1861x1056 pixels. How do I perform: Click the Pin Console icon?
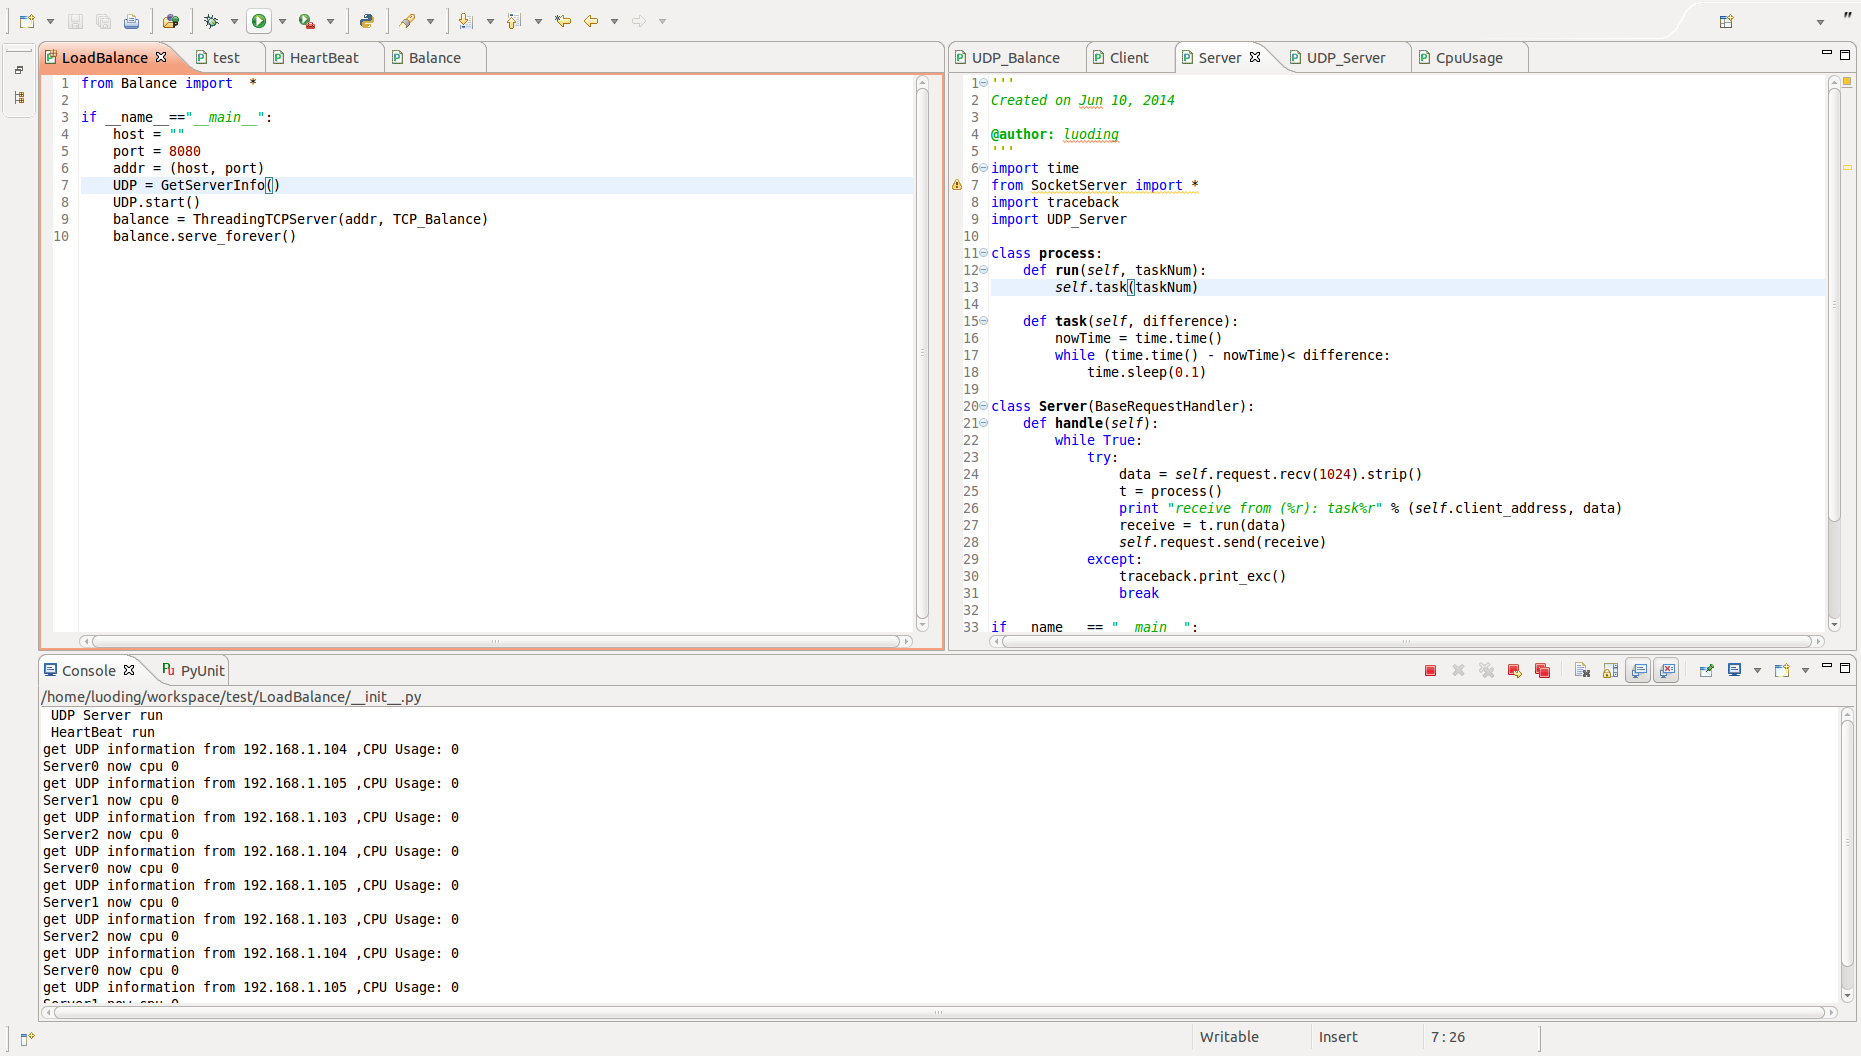coord(1706,671)
